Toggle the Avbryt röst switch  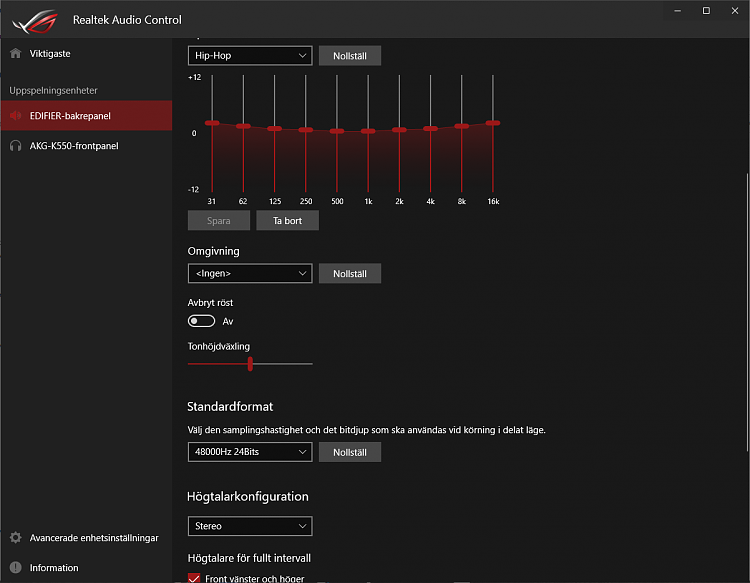(201, 321)
